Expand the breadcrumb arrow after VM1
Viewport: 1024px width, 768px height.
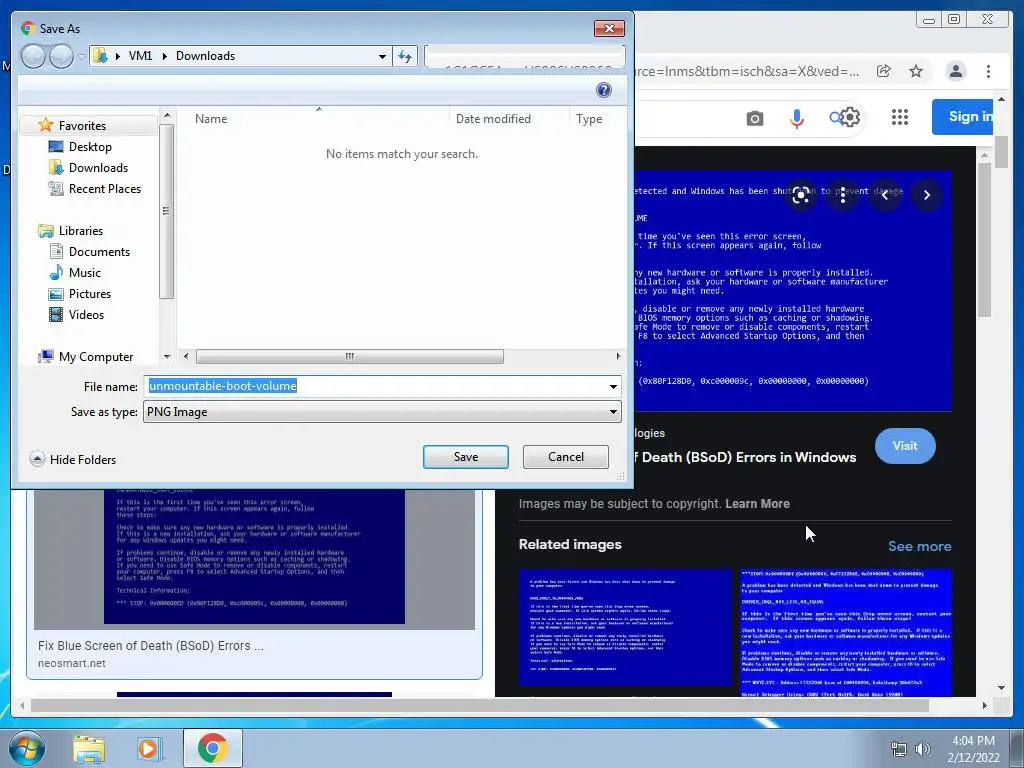pyautogui.click(x=164, y=56)
